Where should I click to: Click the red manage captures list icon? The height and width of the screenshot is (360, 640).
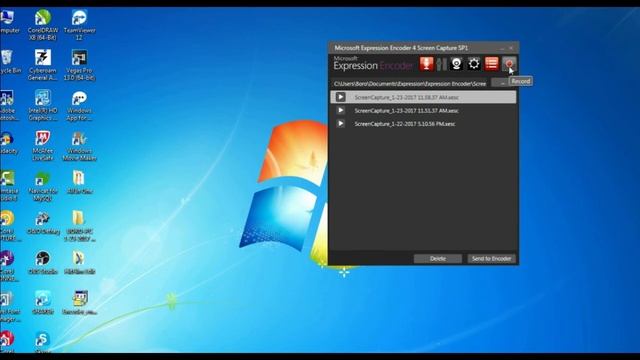click(x=491, y=64)
